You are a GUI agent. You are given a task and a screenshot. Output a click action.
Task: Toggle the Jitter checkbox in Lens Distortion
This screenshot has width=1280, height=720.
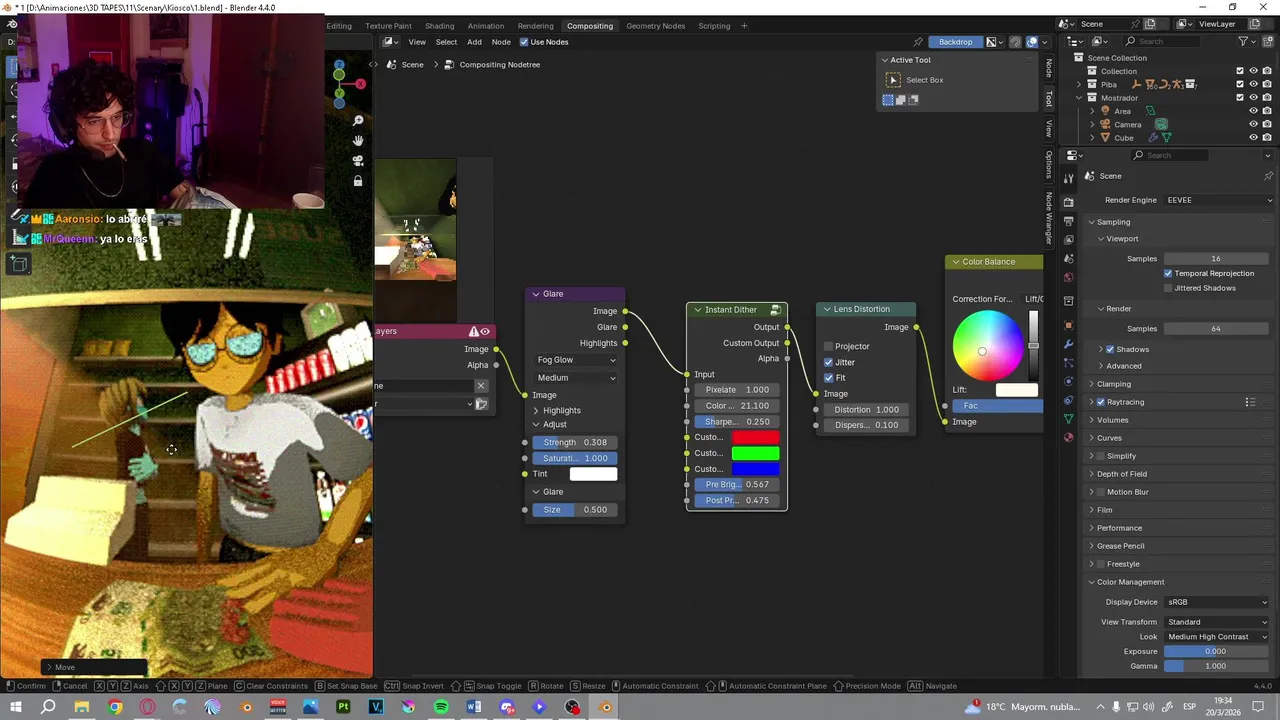coord(828,362)
